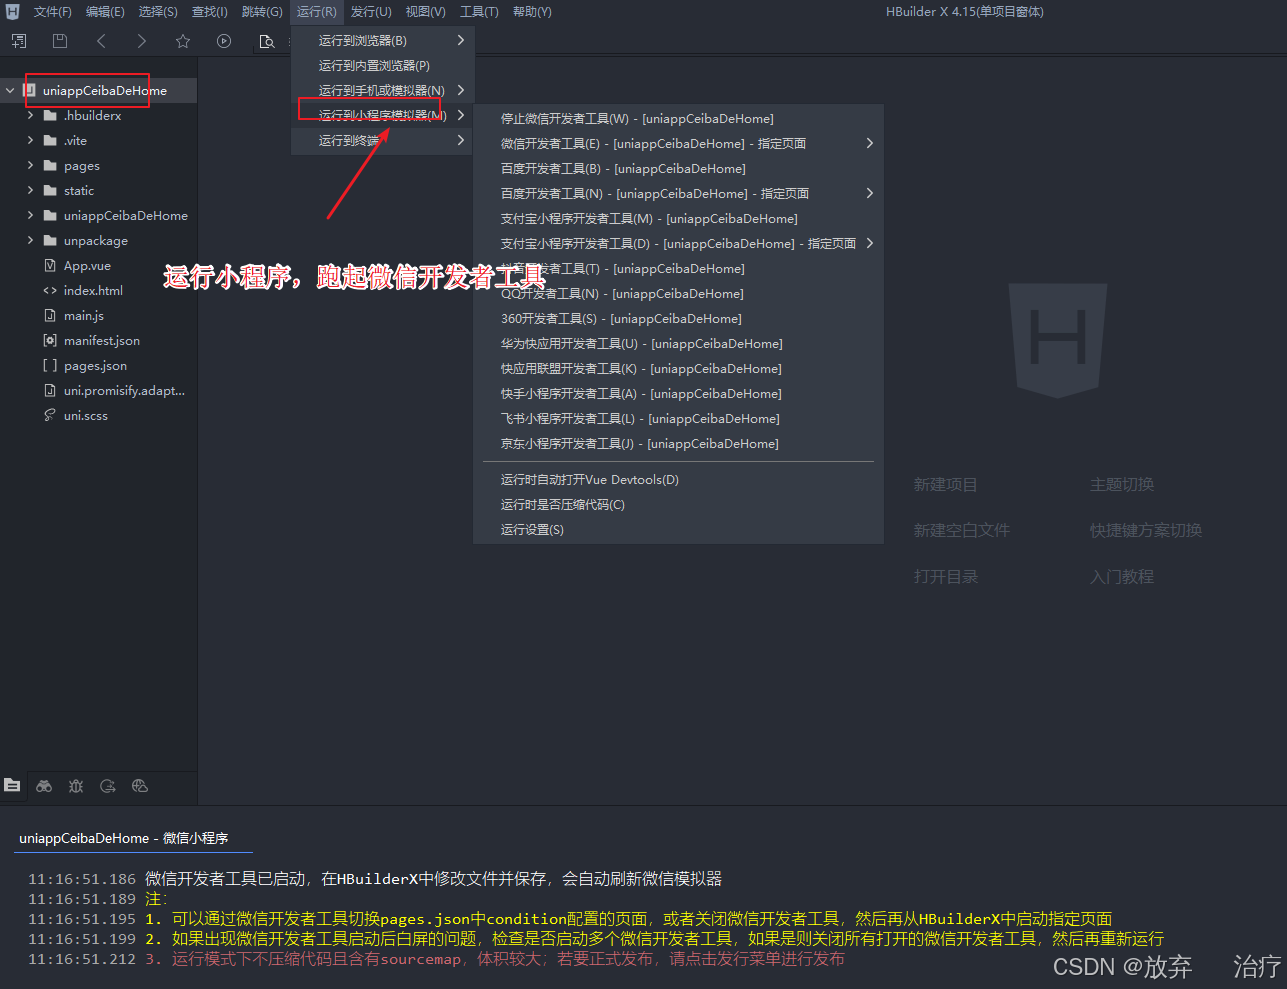Switch to uniappCeibaDeHome - 微信小程序 console tab
Viewport: 1287px width, 989px height.
(x=124, y=838)
